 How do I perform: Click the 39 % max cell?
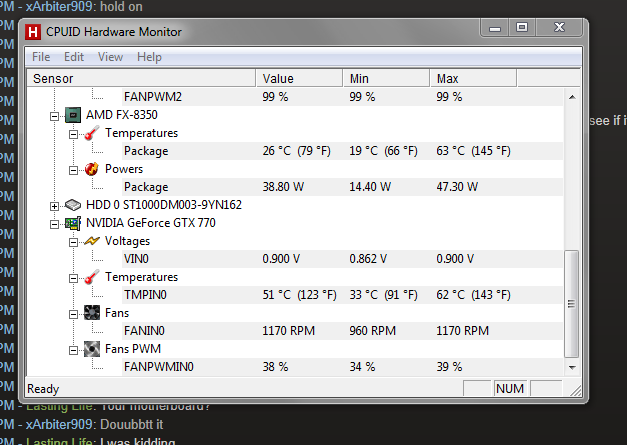click(449, 367)
